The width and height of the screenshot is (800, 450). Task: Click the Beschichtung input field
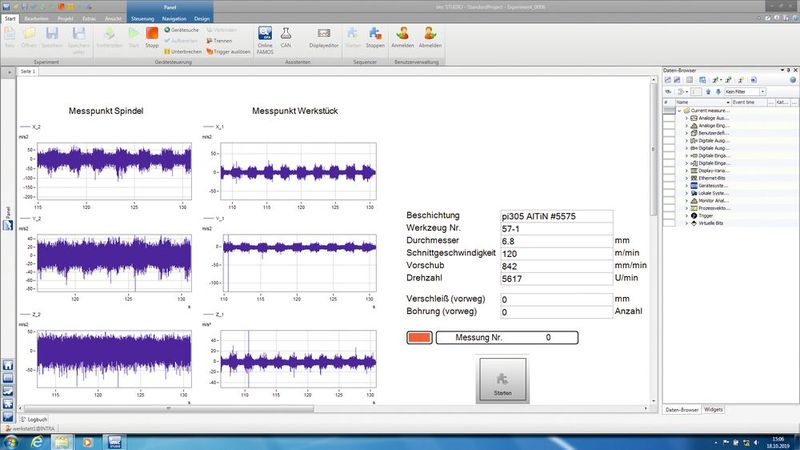pos(554,215)
